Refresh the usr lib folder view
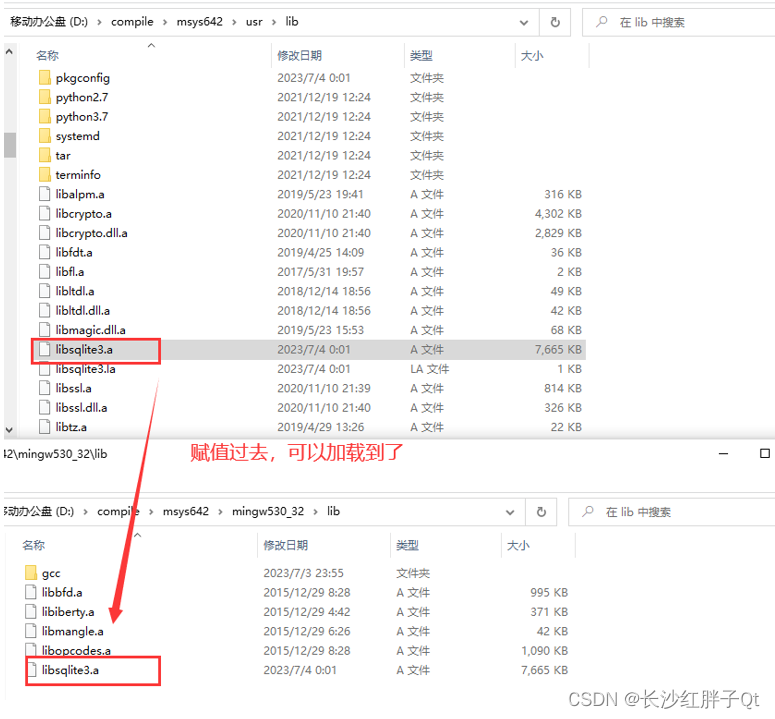The width and height of the screenshot is (775, 719). click(x=555, y=22)
